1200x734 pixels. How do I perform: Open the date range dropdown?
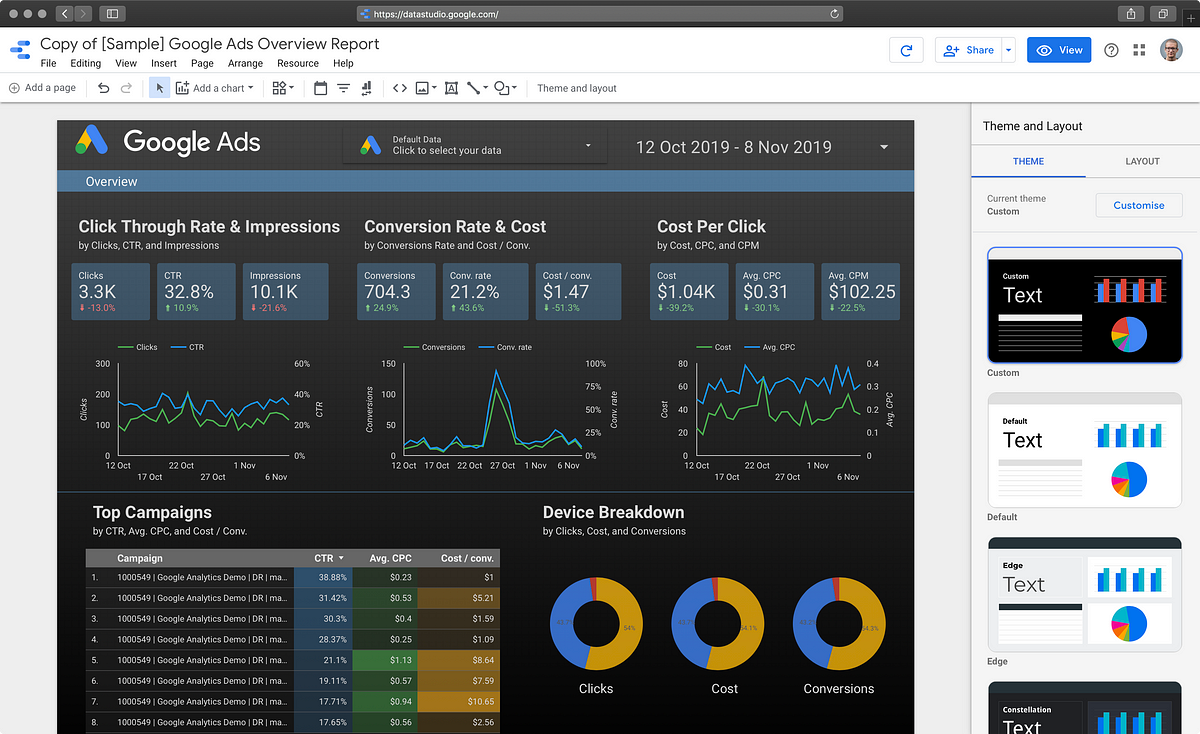[x=884, y=147]
